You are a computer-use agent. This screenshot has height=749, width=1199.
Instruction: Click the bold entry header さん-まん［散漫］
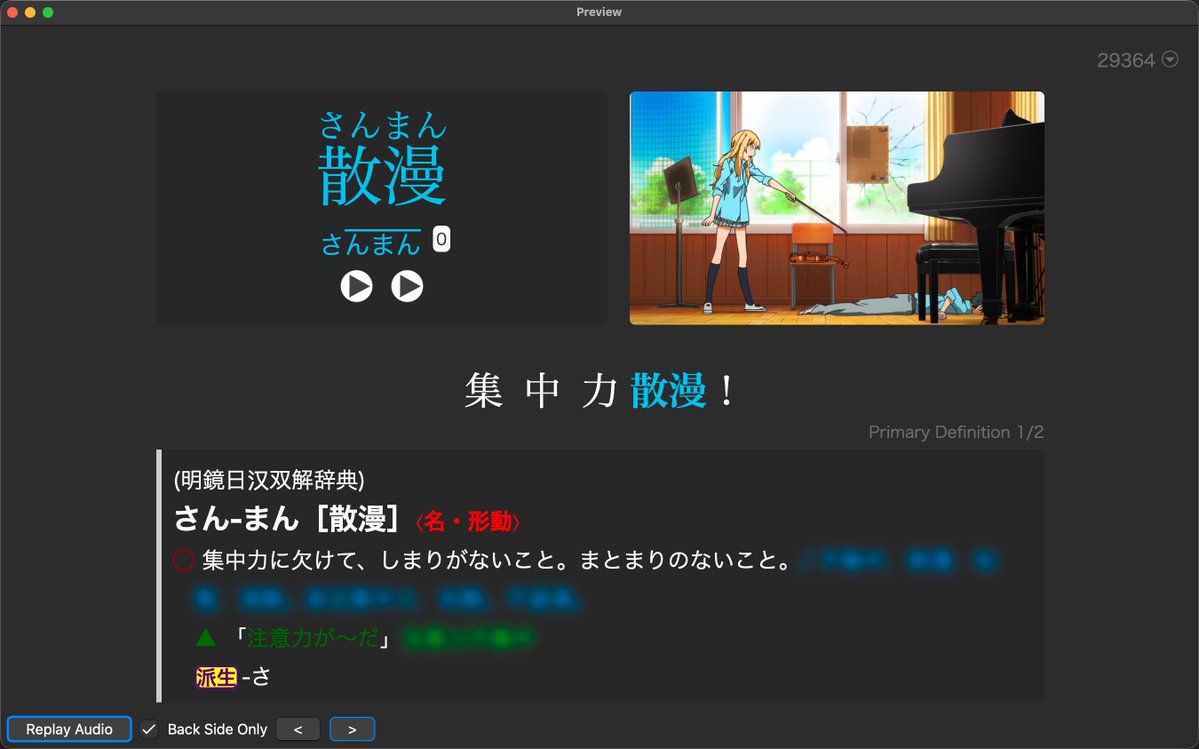[x=288, y=519]
